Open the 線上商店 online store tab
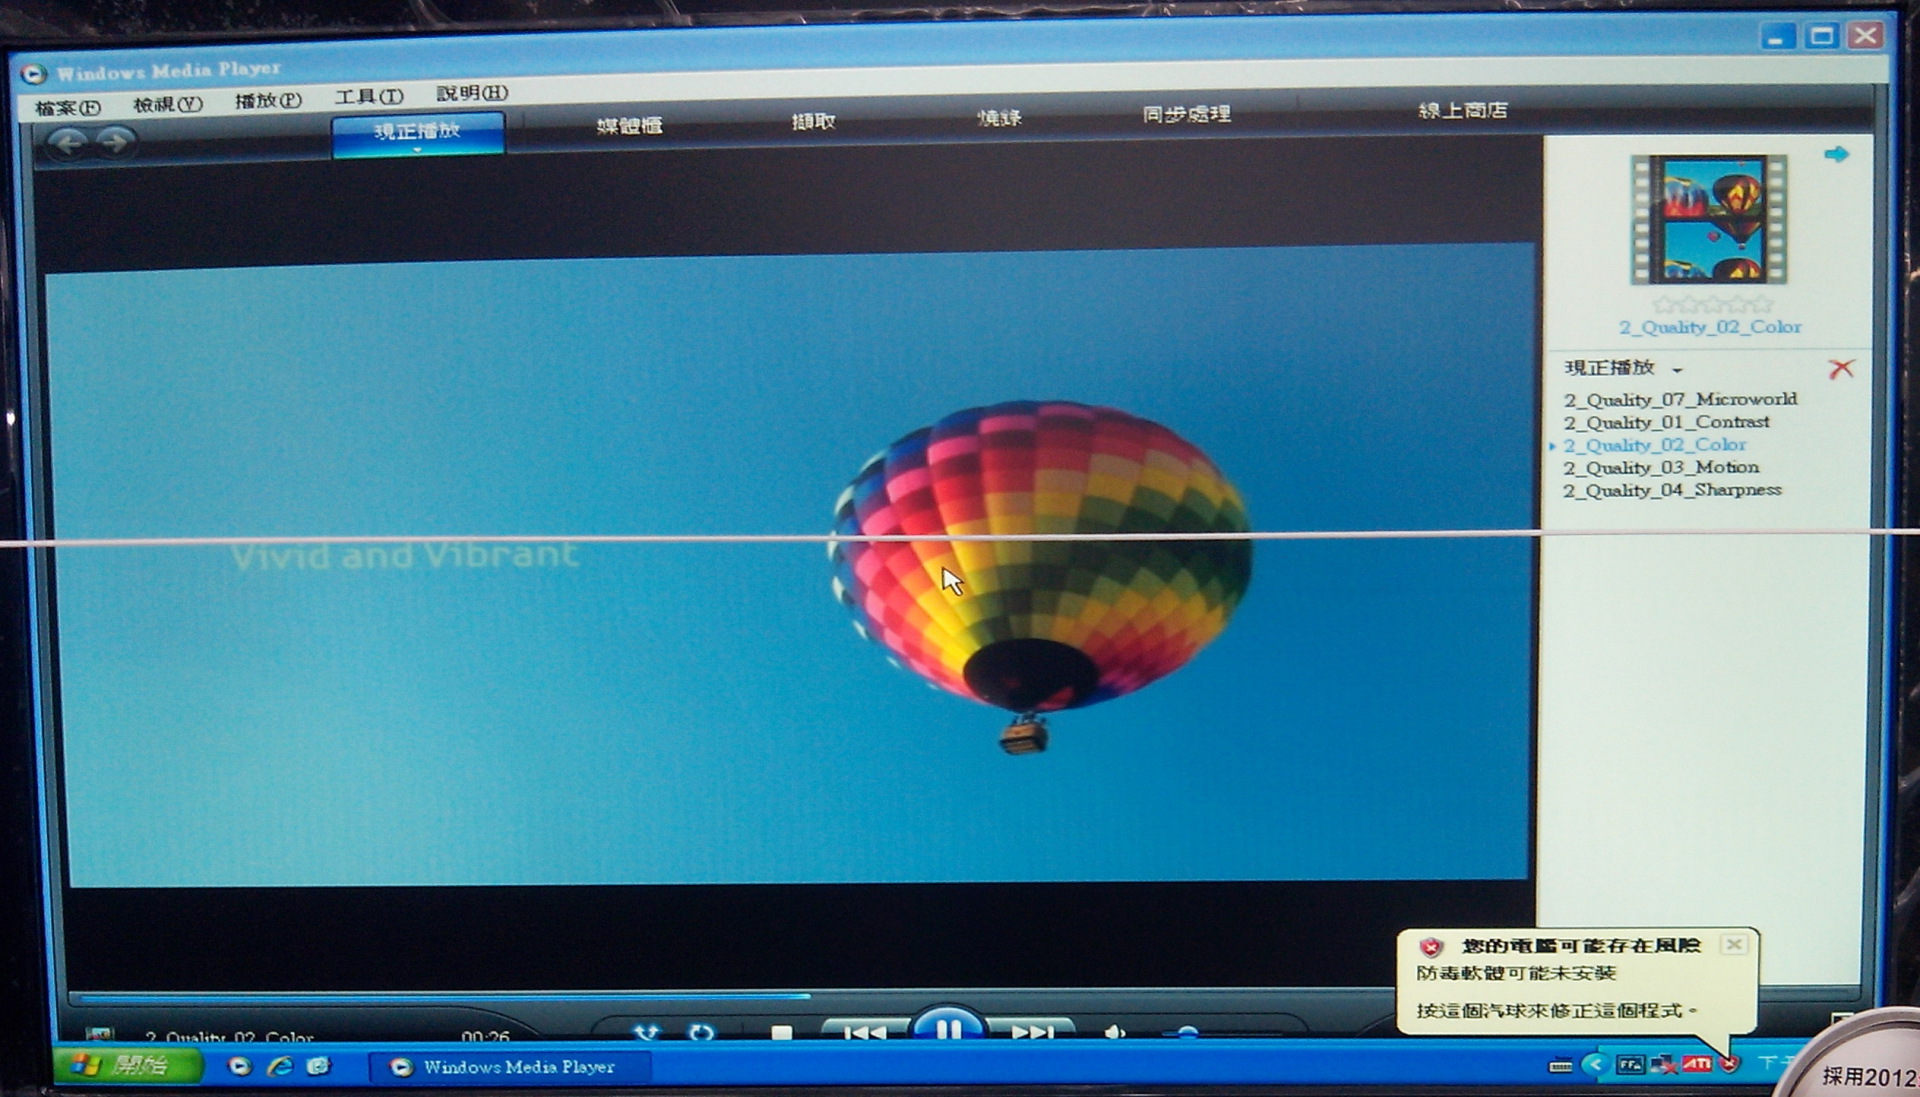The image size is (1920, 1097). pyautogui.click(x=1462, y=110)
